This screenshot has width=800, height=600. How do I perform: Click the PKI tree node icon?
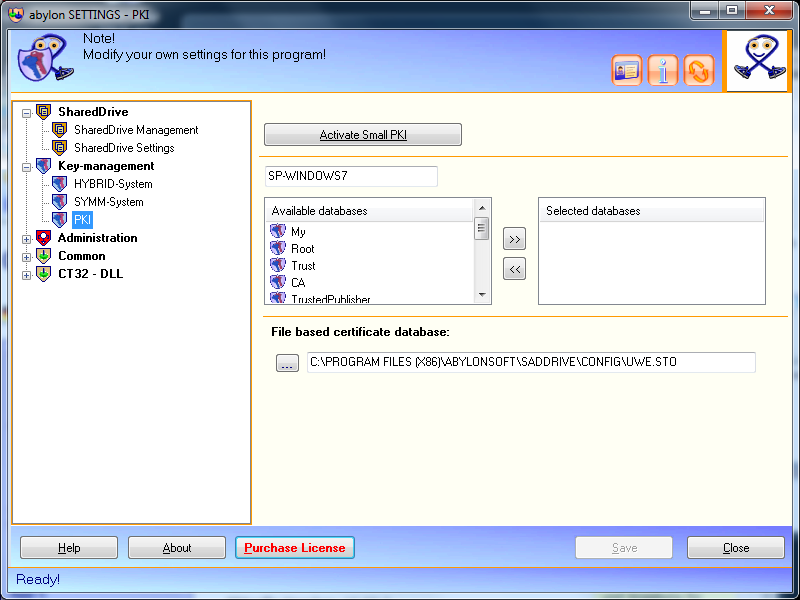pyautogui.click(x=60, y=220)
